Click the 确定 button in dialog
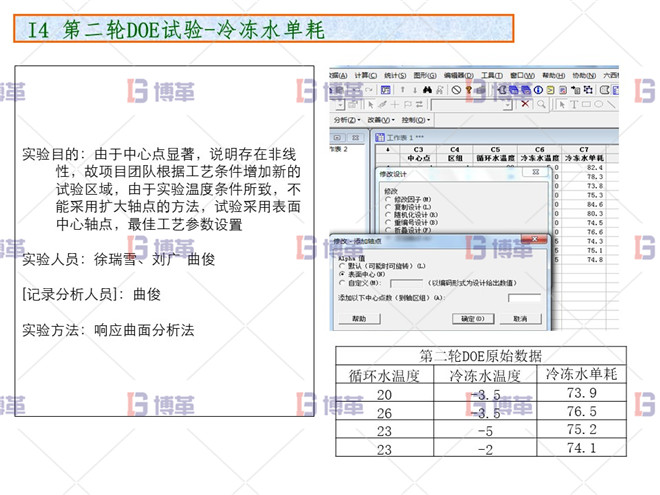Screen dimensions: 660x495 (471, 319)
